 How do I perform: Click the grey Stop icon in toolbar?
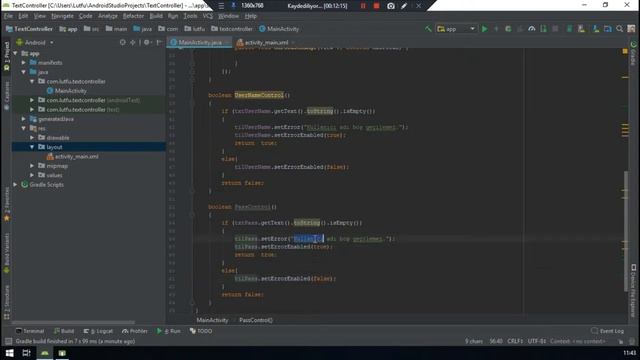555,29
